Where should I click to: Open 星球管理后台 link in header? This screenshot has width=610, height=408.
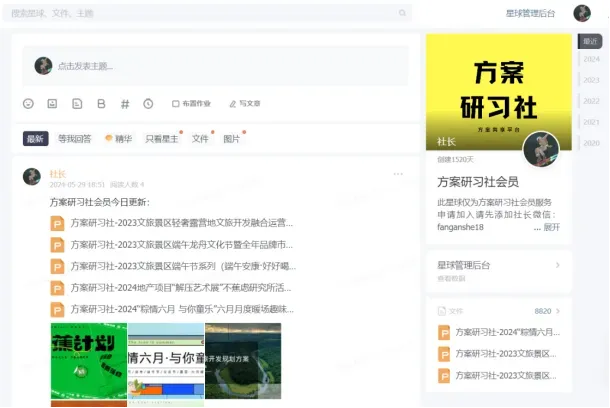pyautogui.click(x=530, y=13)
